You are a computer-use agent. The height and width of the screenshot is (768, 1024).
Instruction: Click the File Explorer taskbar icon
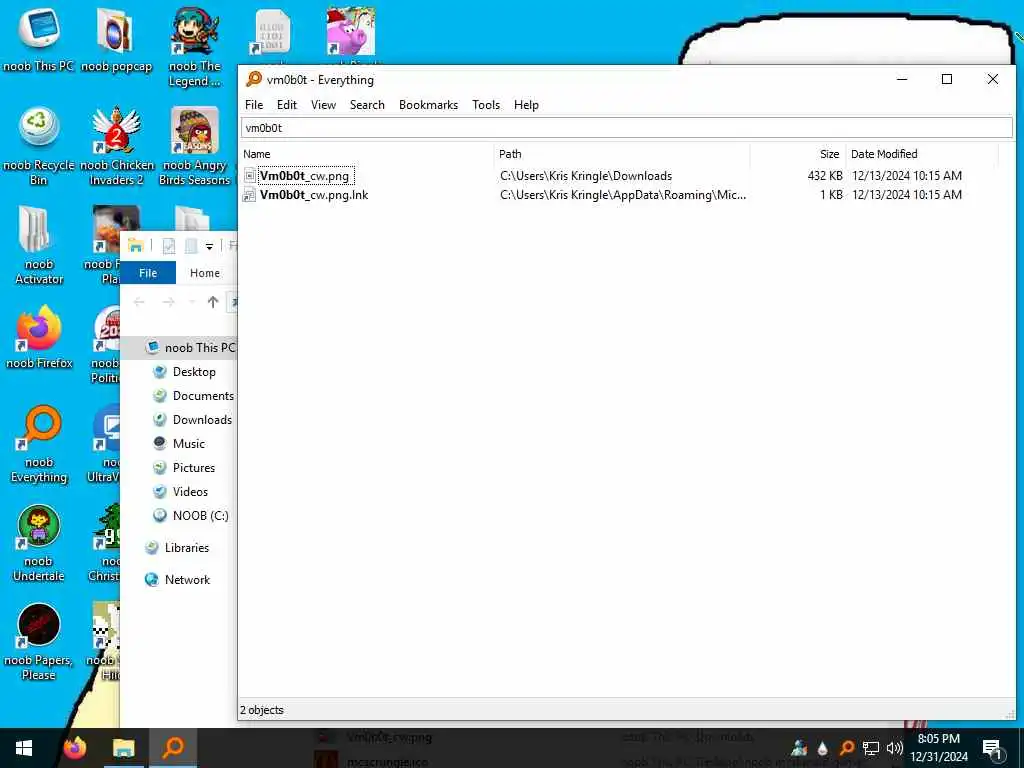[123, 748]
